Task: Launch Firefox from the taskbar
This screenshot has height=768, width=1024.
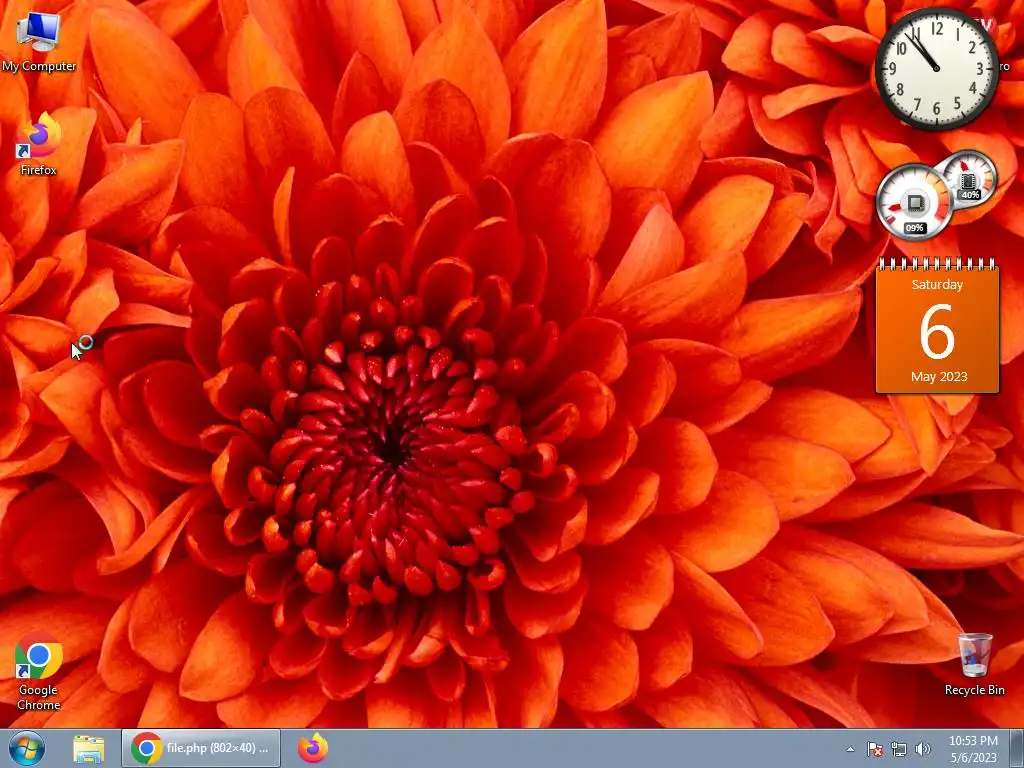Action: coord(313,748)
